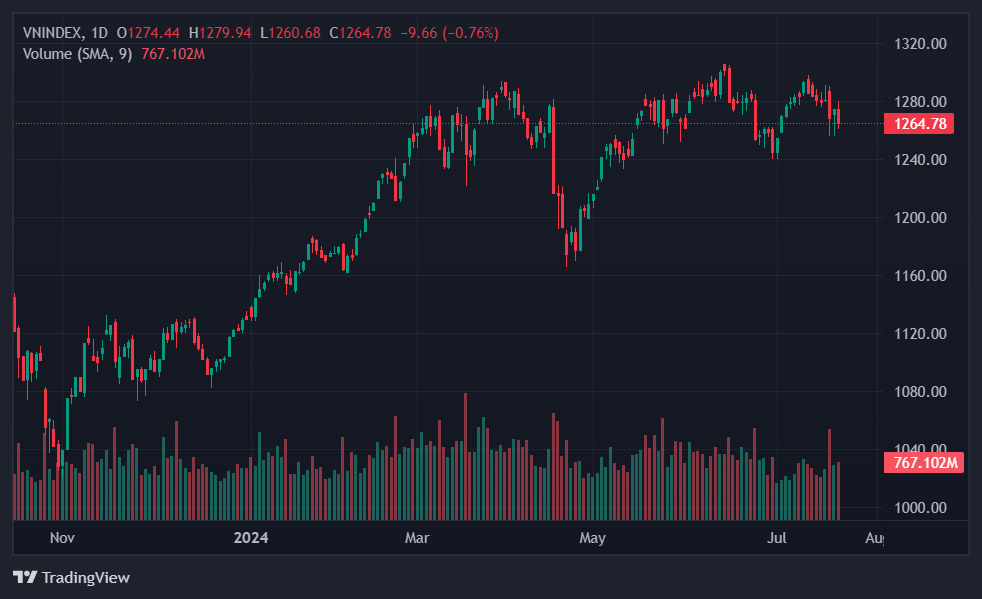The image size is (982, 599).
Task: Click the 1320.00 price scale label
Action: [x=918, y=44]
